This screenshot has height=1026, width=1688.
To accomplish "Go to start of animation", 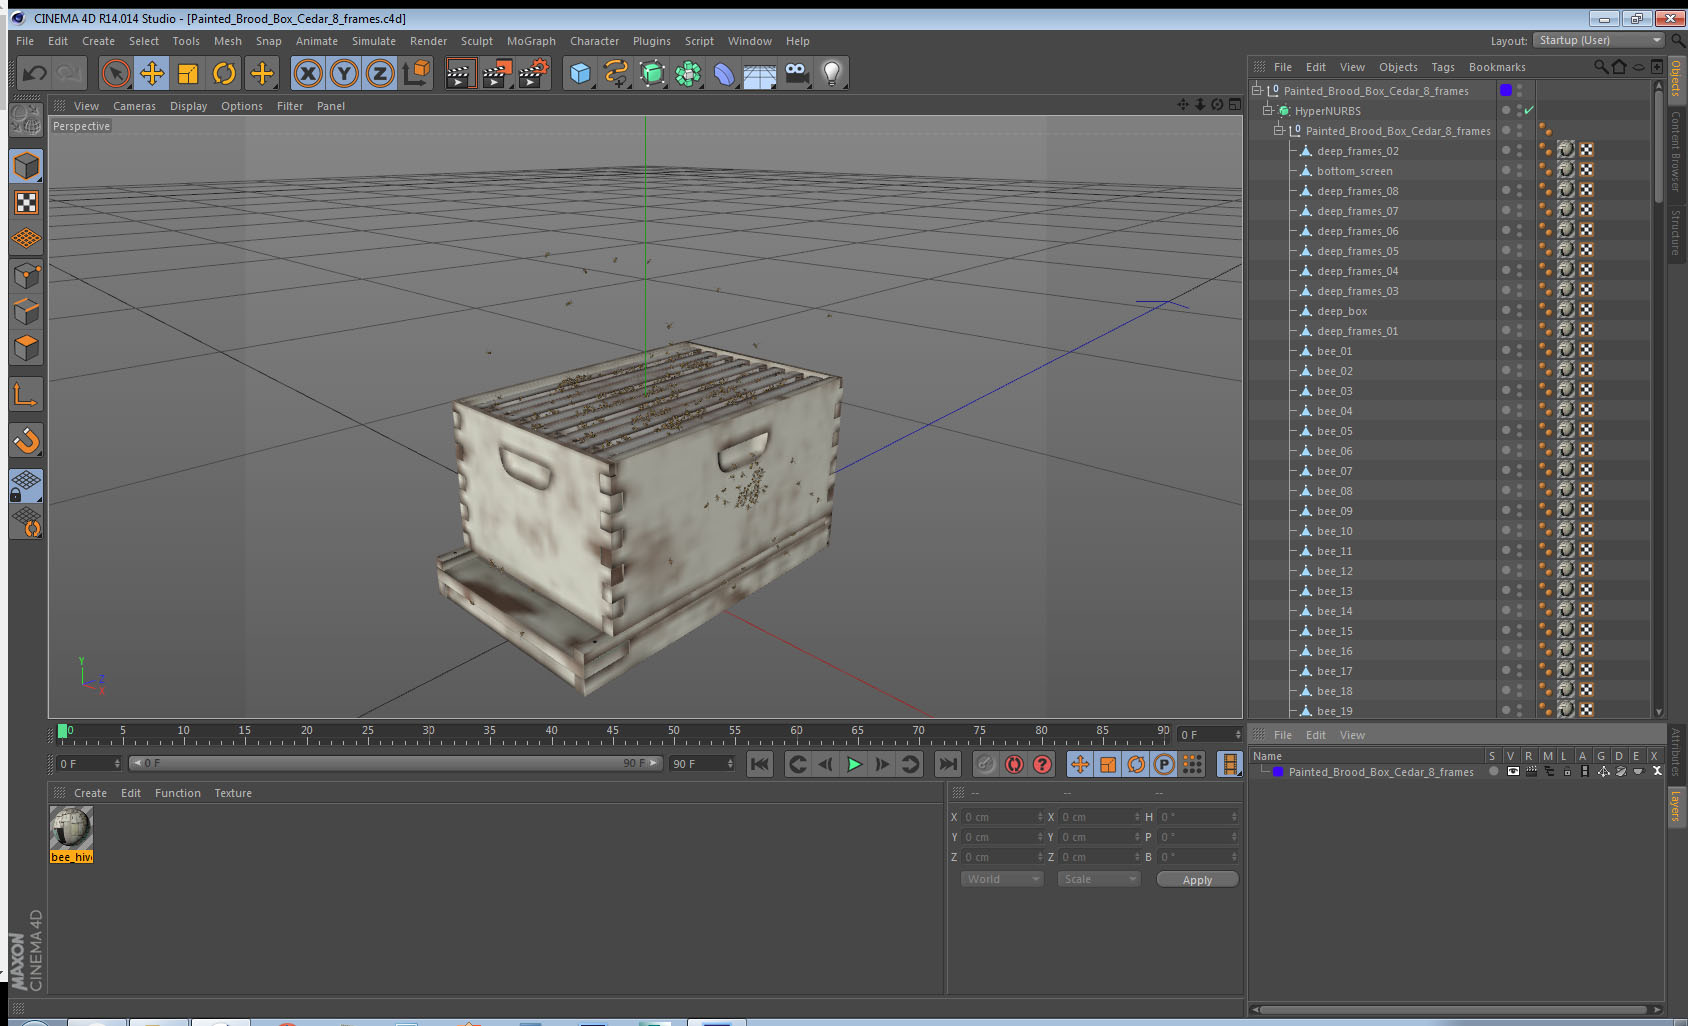I will click(760, 764).
